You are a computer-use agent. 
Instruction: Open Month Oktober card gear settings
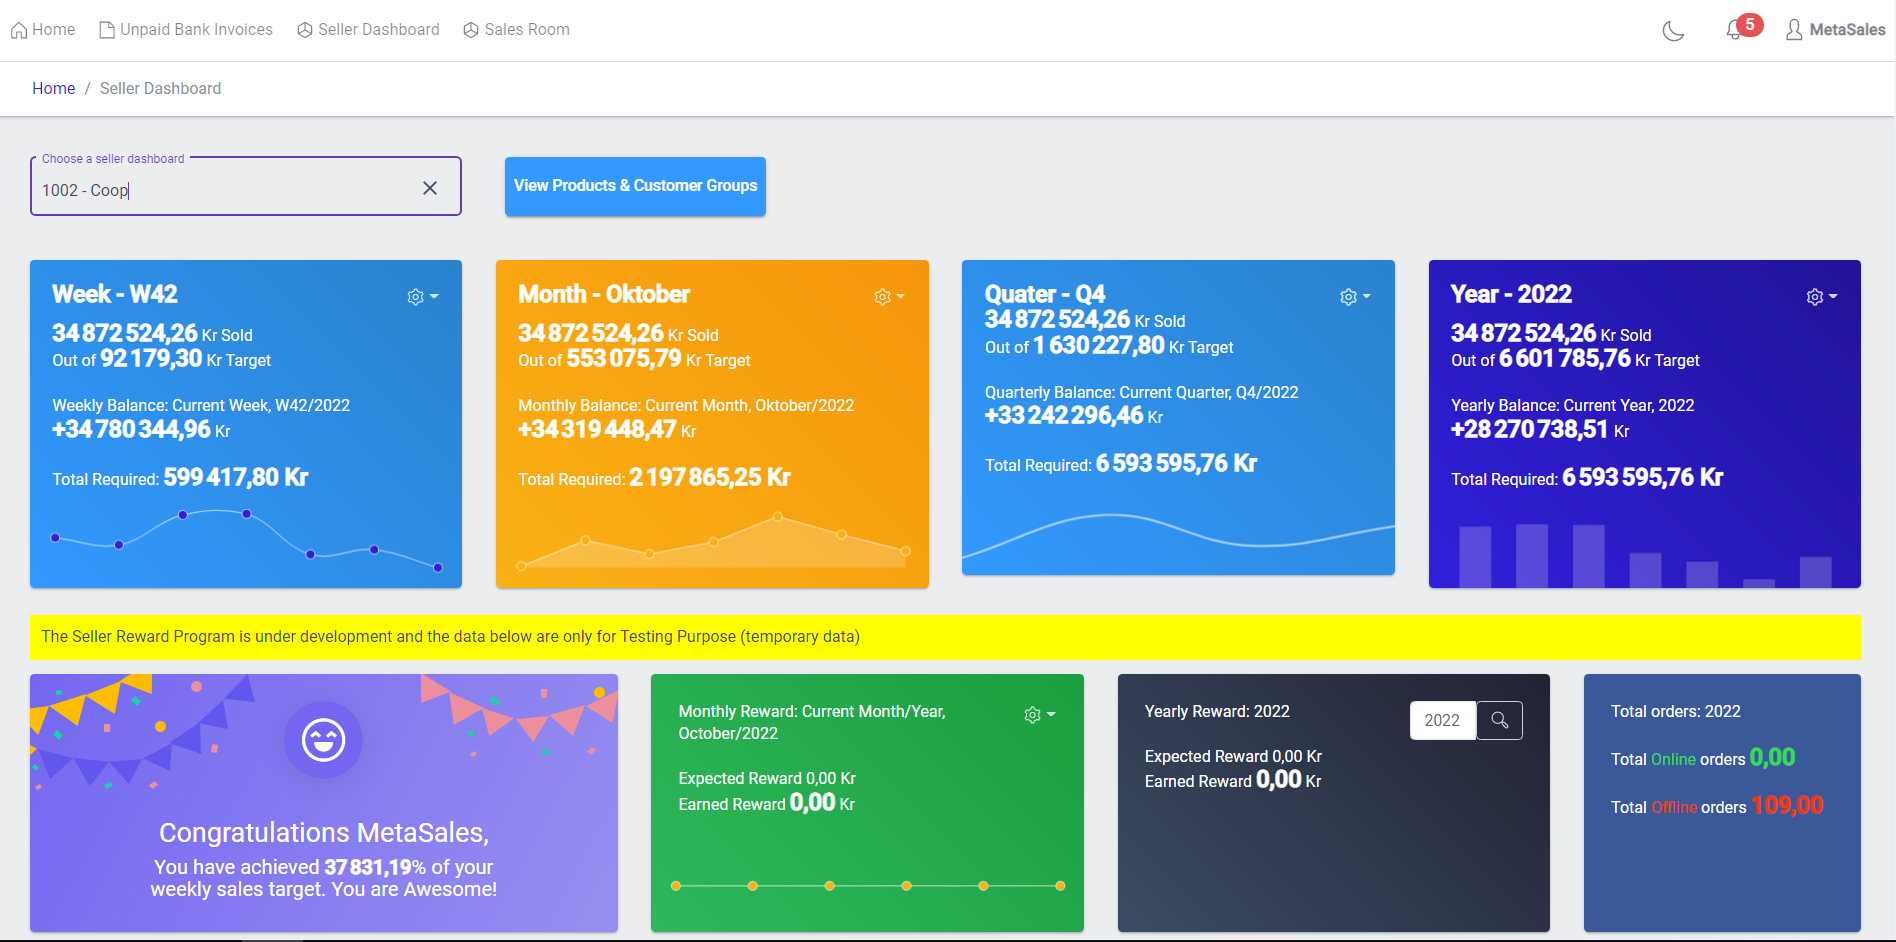pyautogui.click(x=888, y=297)
